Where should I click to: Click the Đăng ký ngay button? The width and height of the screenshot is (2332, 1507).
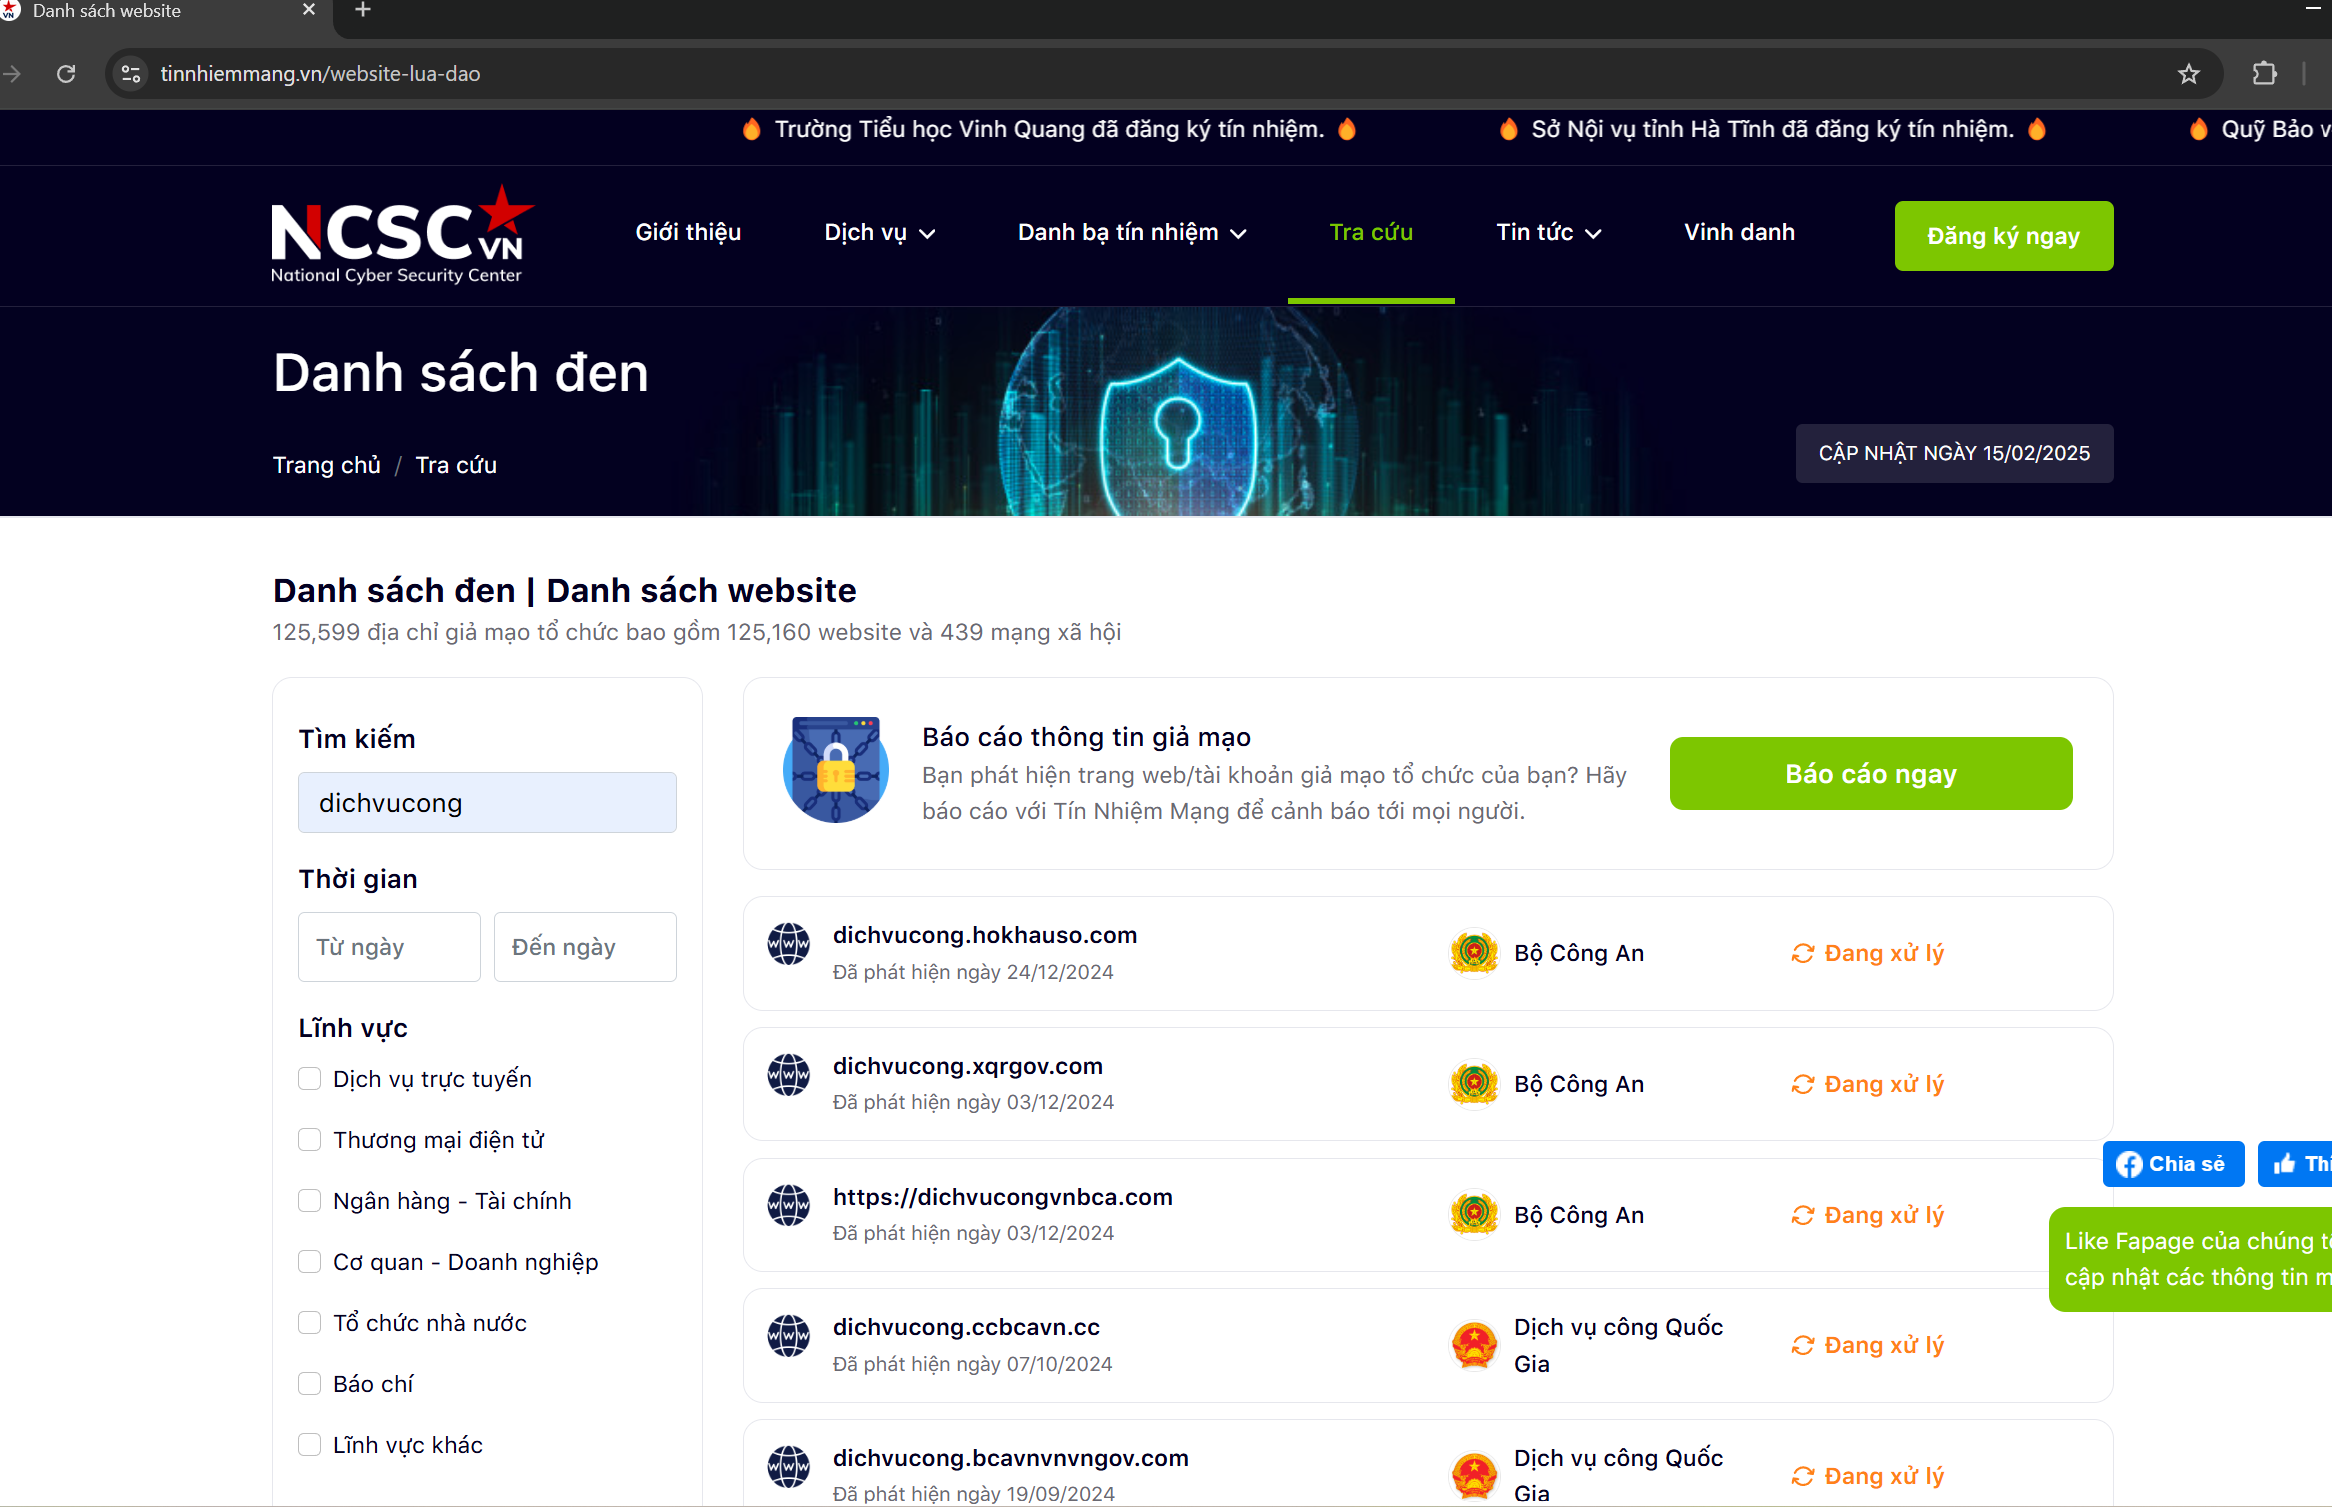point(2003,236)
